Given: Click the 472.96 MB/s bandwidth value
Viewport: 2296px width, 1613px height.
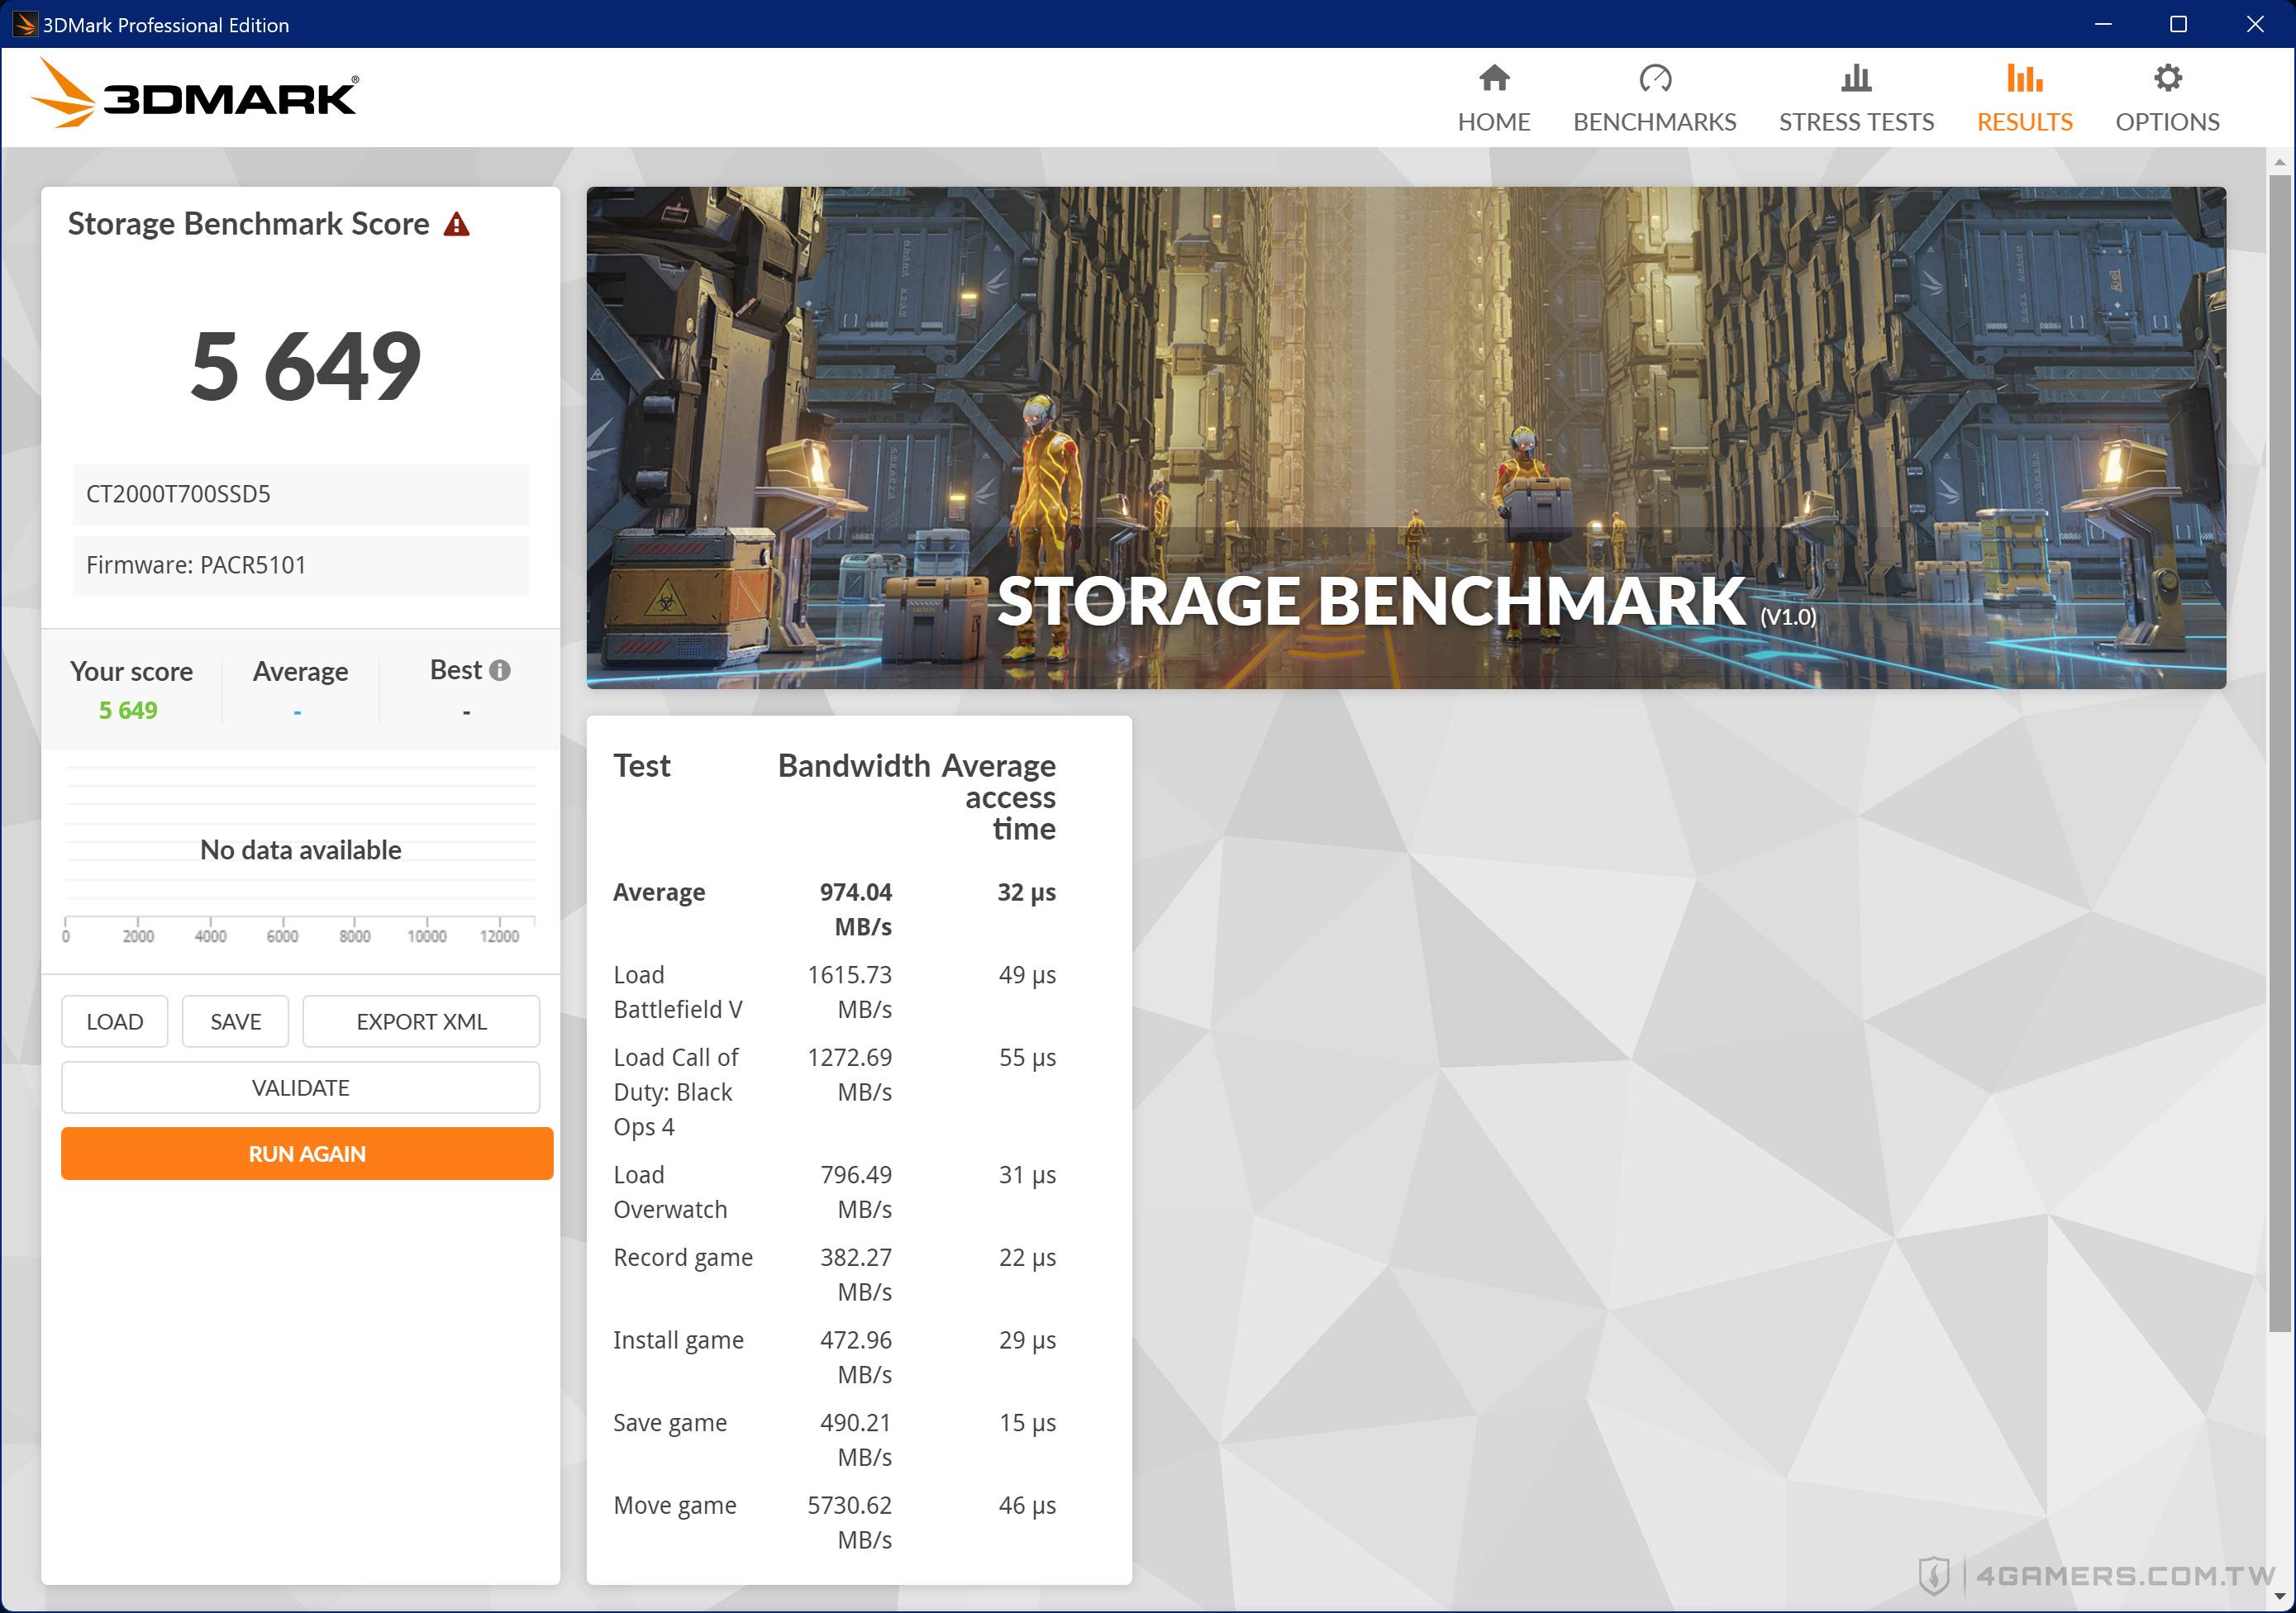Looking at the screenshot, I should click(x=855, y=1357).
